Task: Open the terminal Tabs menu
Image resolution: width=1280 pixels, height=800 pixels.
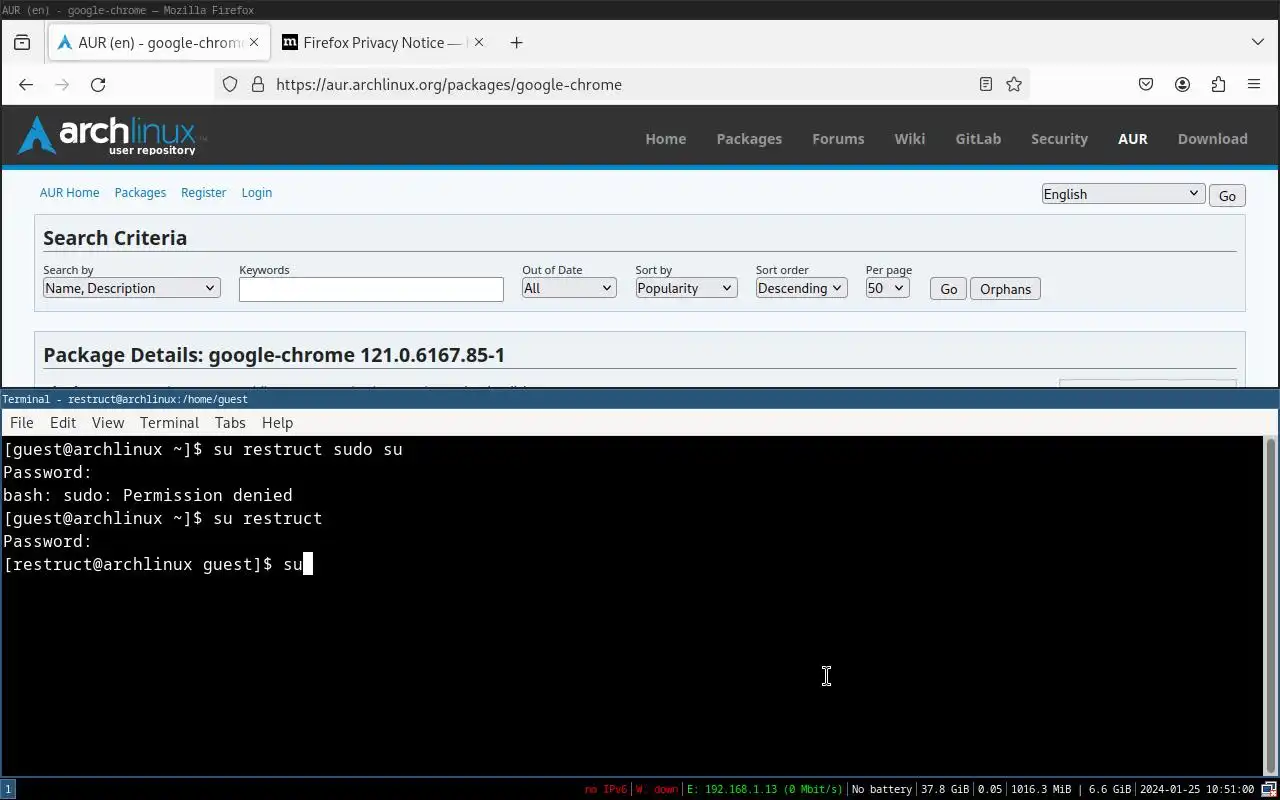Action: [230, 423]
